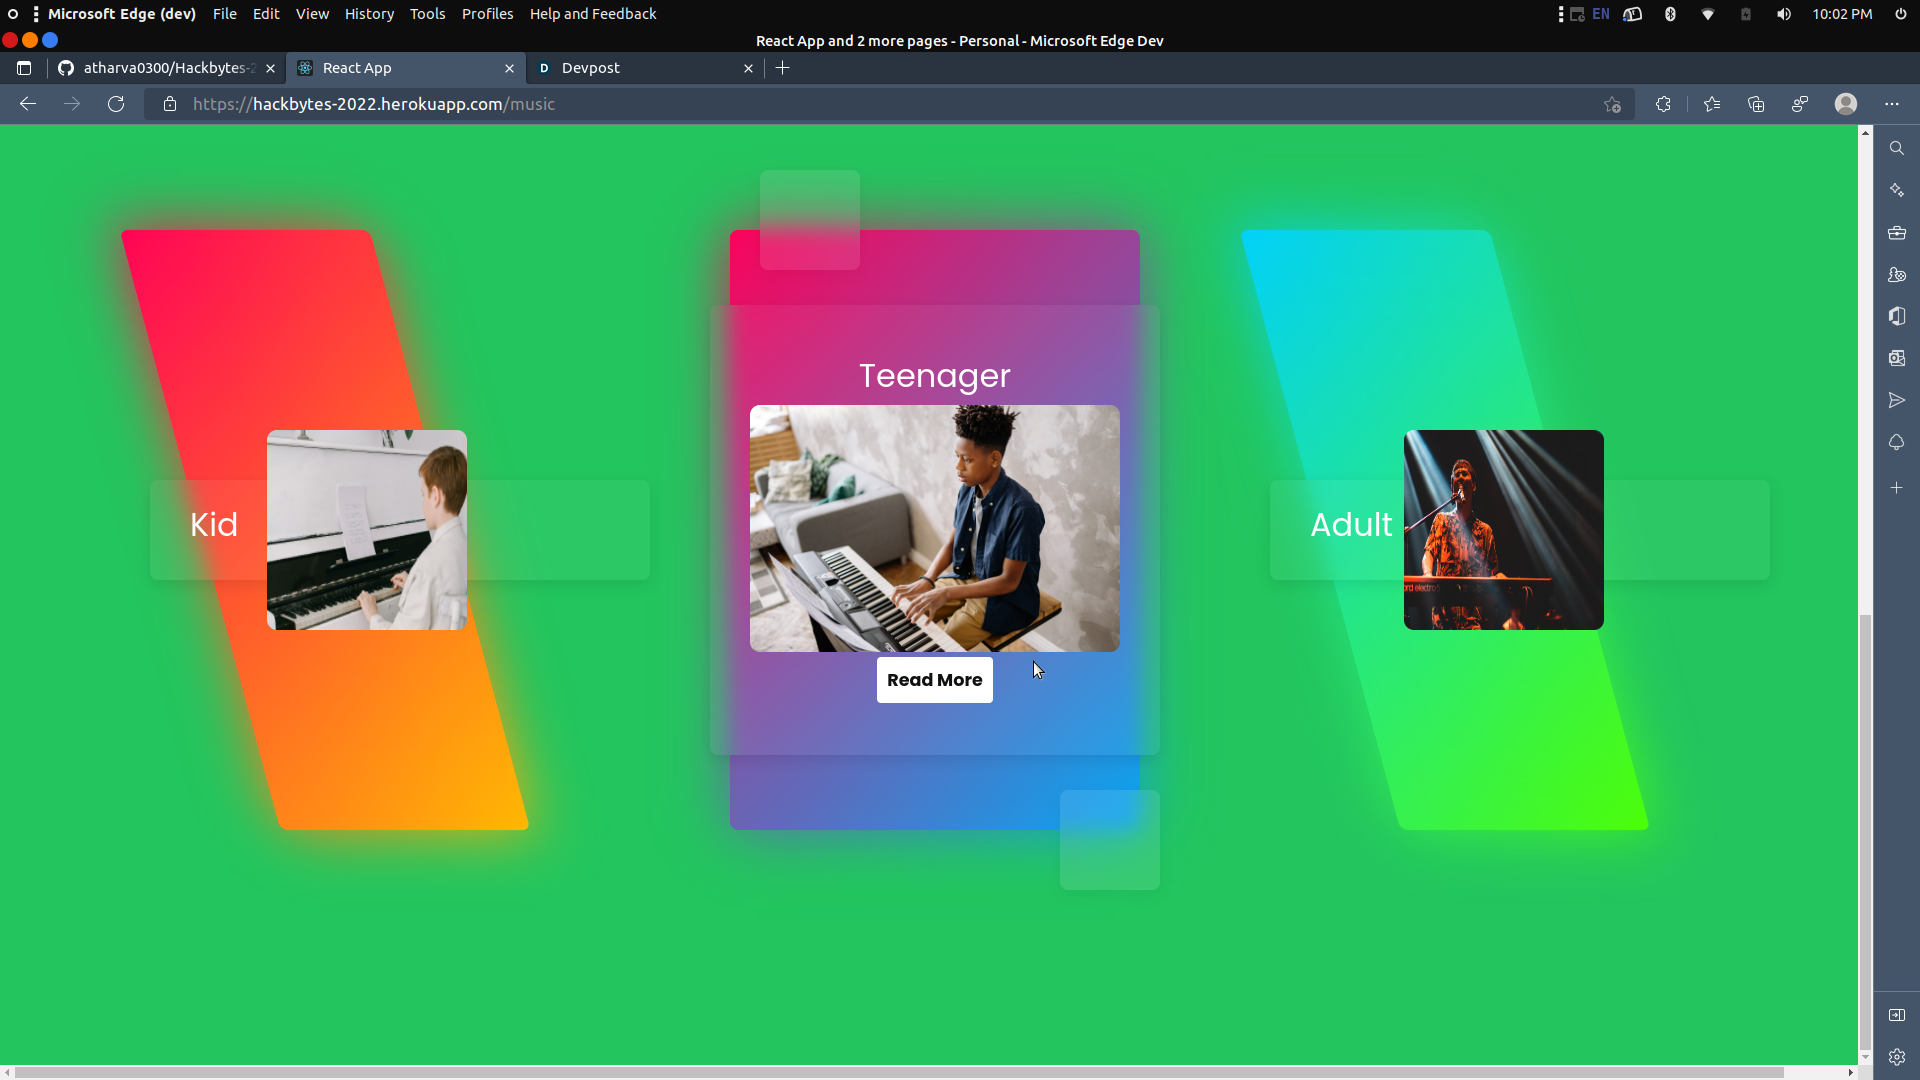Image resolution: width=1920 pixels, height=1080 pixels.
Task: Click the profile avatar icon
Action: 1846,104
